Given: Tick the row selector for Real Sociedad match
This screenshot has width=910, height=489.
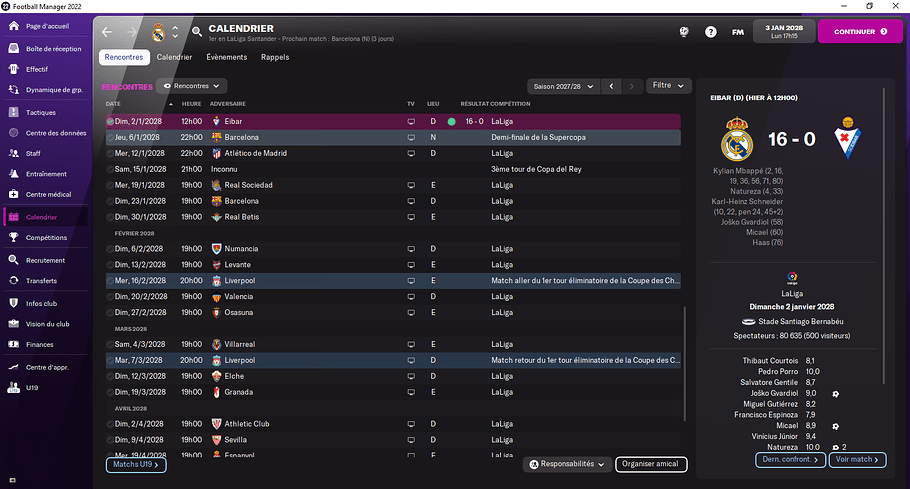Looking at the screenshot, I should pyautogui.click(x=110, y=185).
